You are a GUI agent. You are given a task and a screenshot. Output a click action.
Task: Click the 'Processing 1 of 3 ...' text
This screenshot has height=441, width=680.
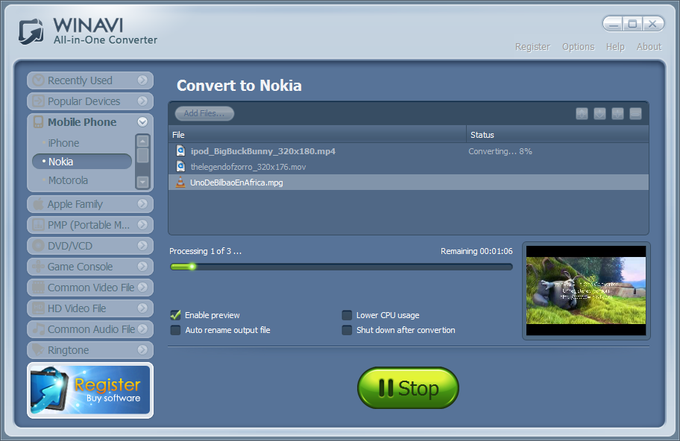tap(205, 251)
